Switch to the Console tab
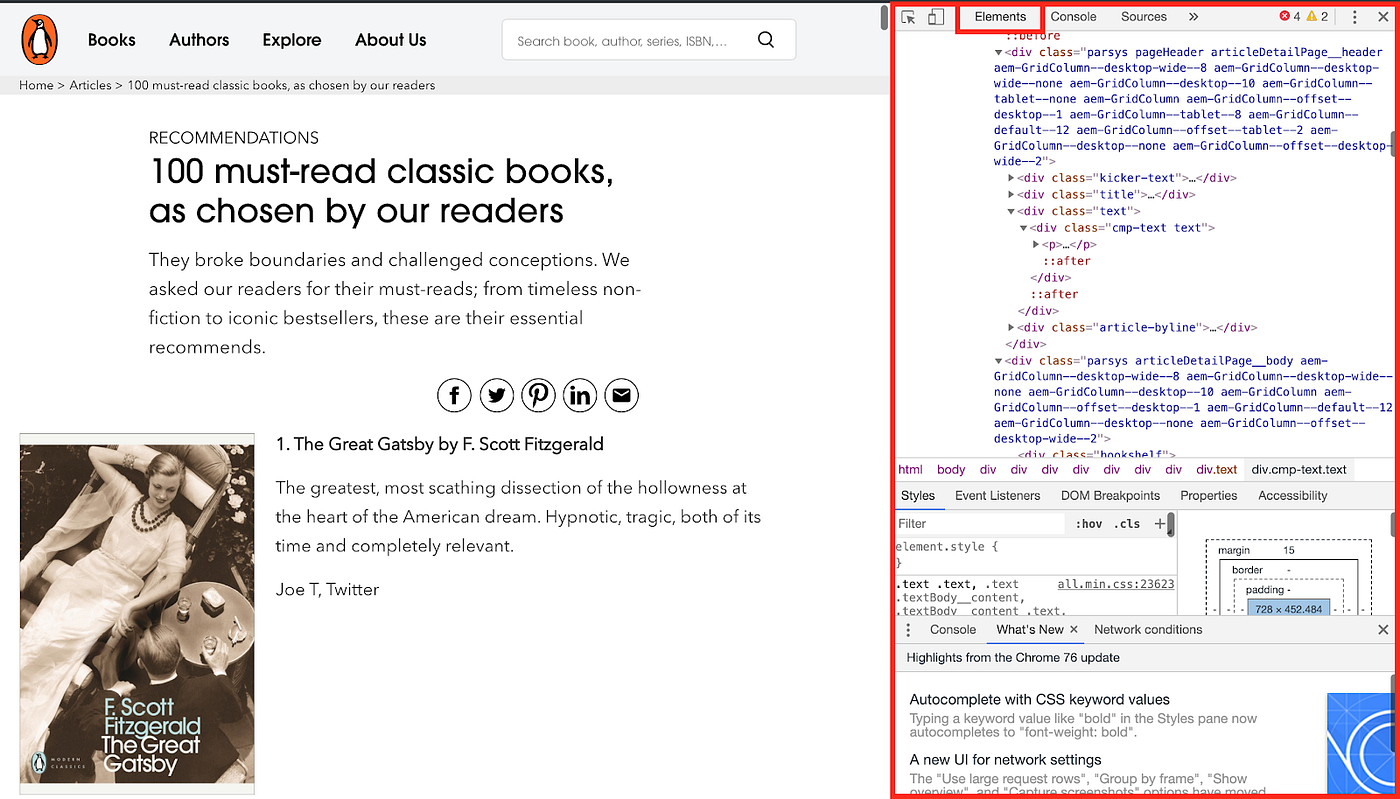1400x799 pixels. pyautogui.click(x=1074, y=17)
